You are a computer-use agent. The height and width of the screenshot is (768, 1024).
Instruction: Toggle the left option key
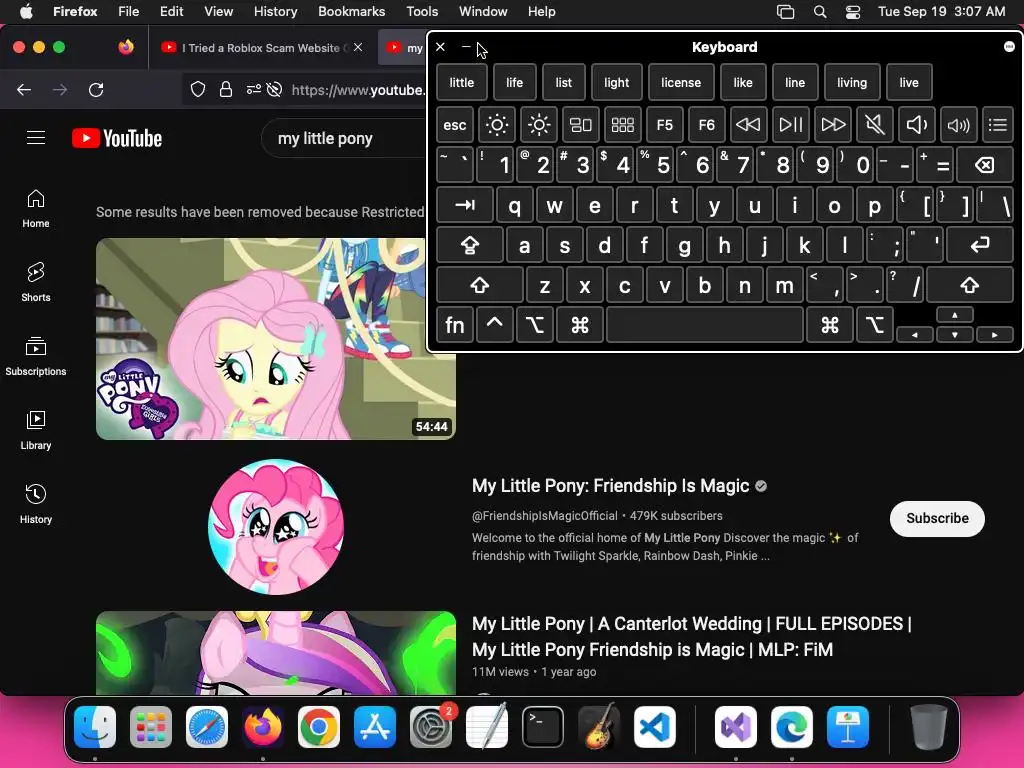[535, 325]
